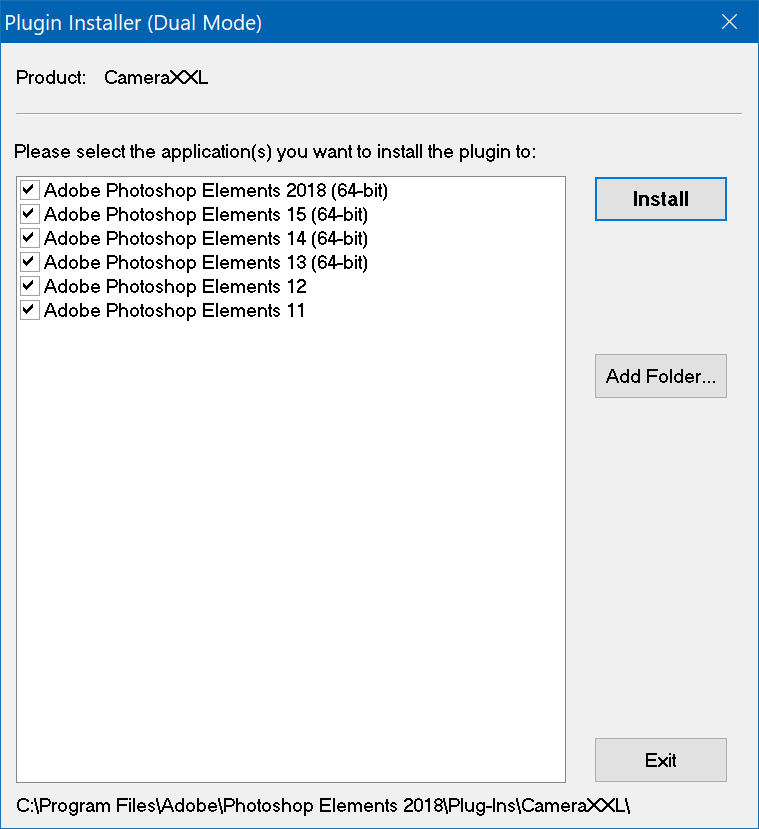Disable the Photoshop Elements 14 (64-bit) checkbox
The image size is (759, 829).
tap(29, 238)
